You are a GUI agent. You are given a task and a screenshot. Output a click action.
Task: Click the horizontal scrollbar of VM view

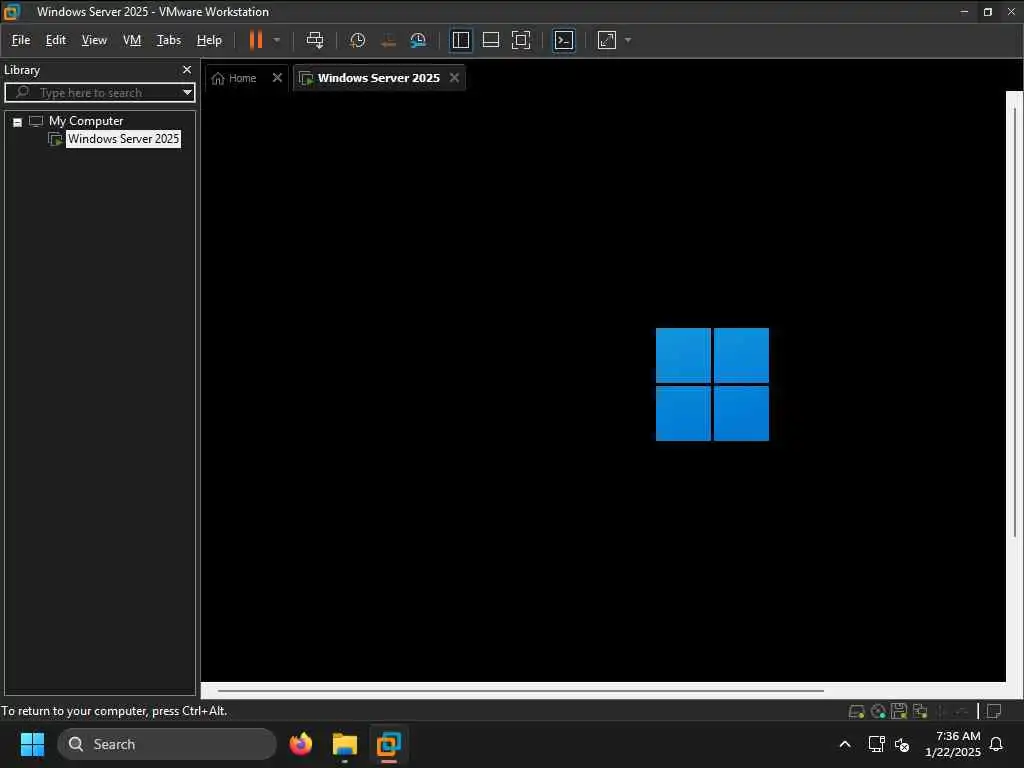(x=520, y=690)
